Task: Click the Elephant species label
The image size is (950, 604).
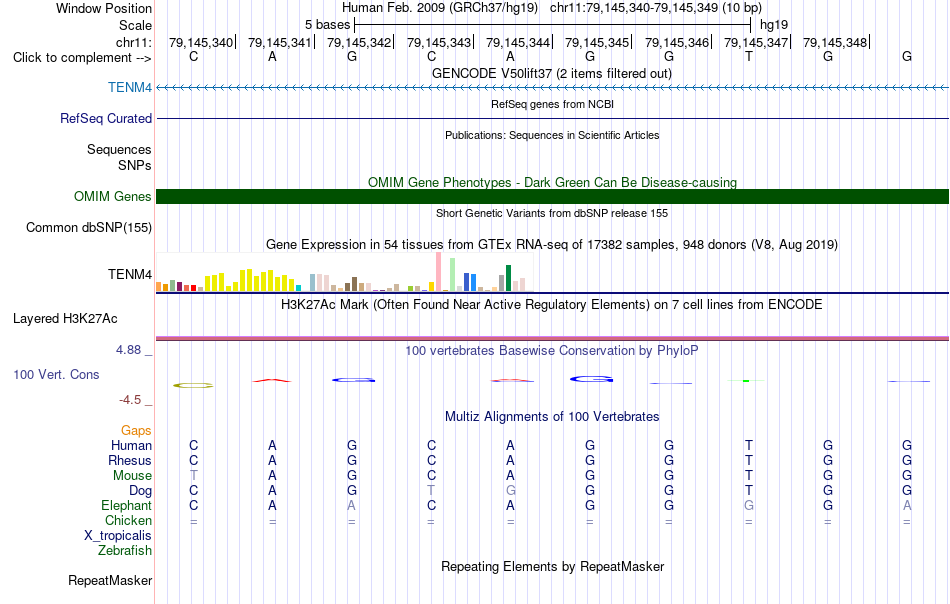Action: [x=126, y=506]
